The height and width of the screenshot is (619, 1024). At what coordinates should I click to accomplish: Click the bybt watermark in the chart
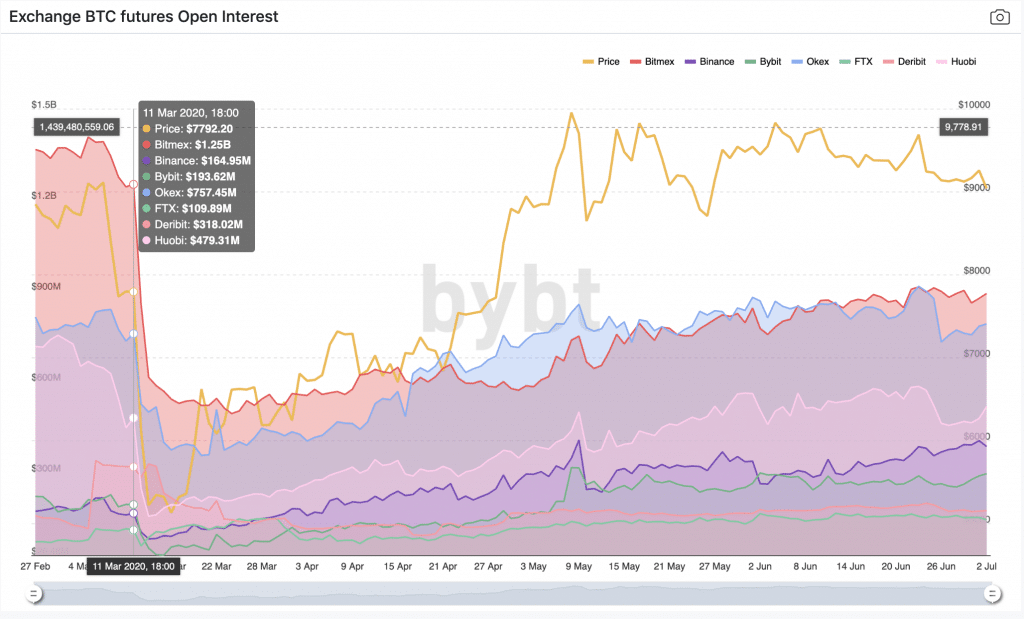[x=510, y=295]
